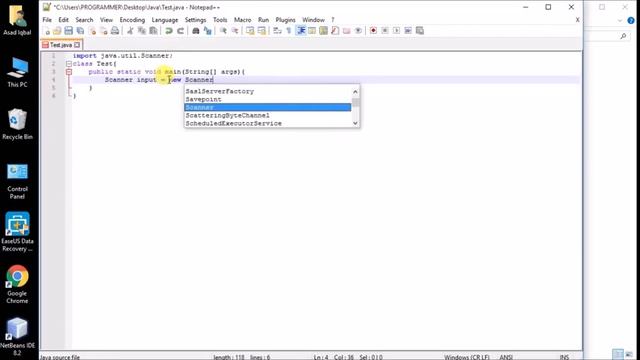The height and width of the screenshot is (360, 640).
Task: Choose ScatteringByteChannel from autocomplete list
Action: point(268,116)
